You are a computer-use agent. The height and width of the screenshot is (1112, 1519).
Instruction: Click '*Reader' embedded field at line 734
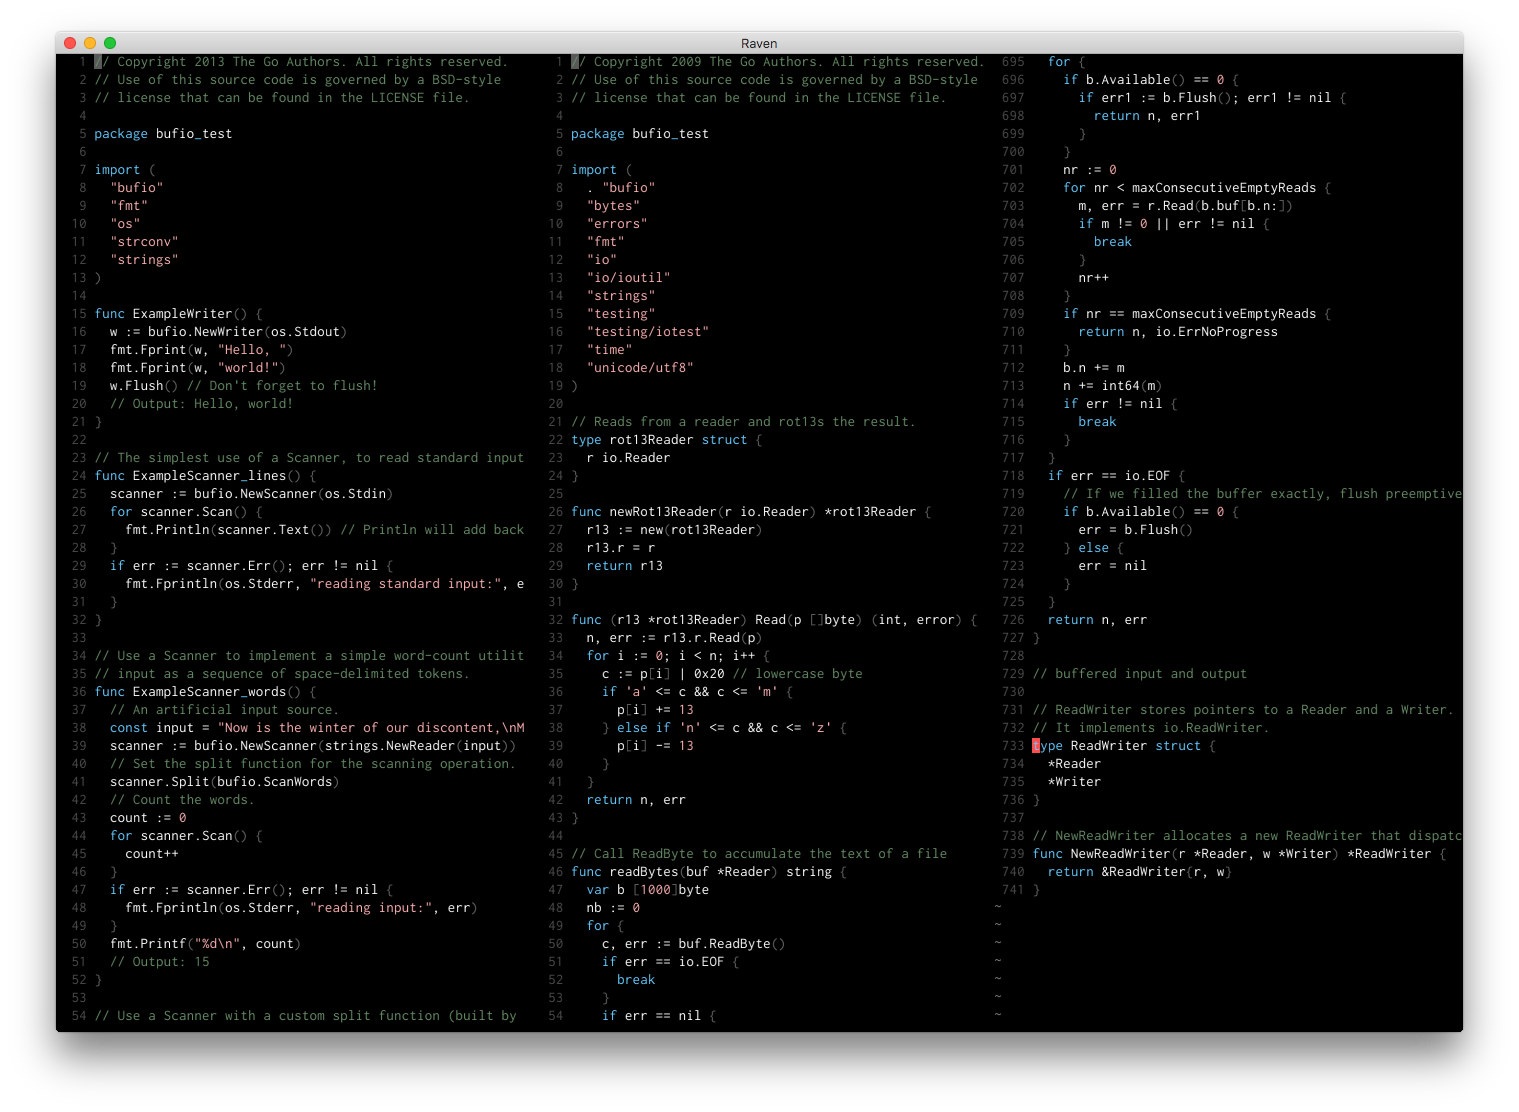tap(1074, 764)
